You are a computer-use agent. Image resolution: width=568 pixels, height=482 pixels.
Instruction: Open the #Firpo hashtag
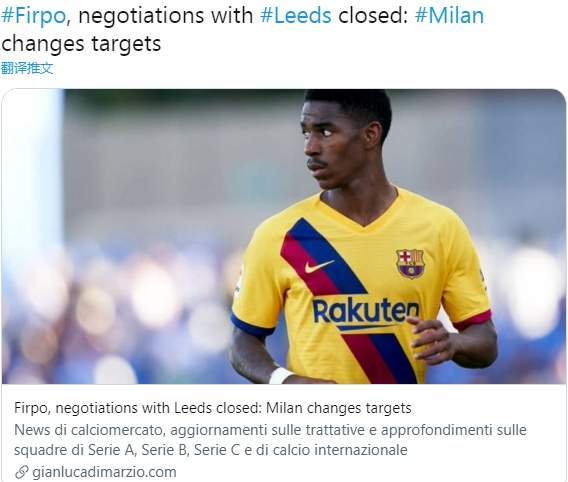tap(34, 16)
